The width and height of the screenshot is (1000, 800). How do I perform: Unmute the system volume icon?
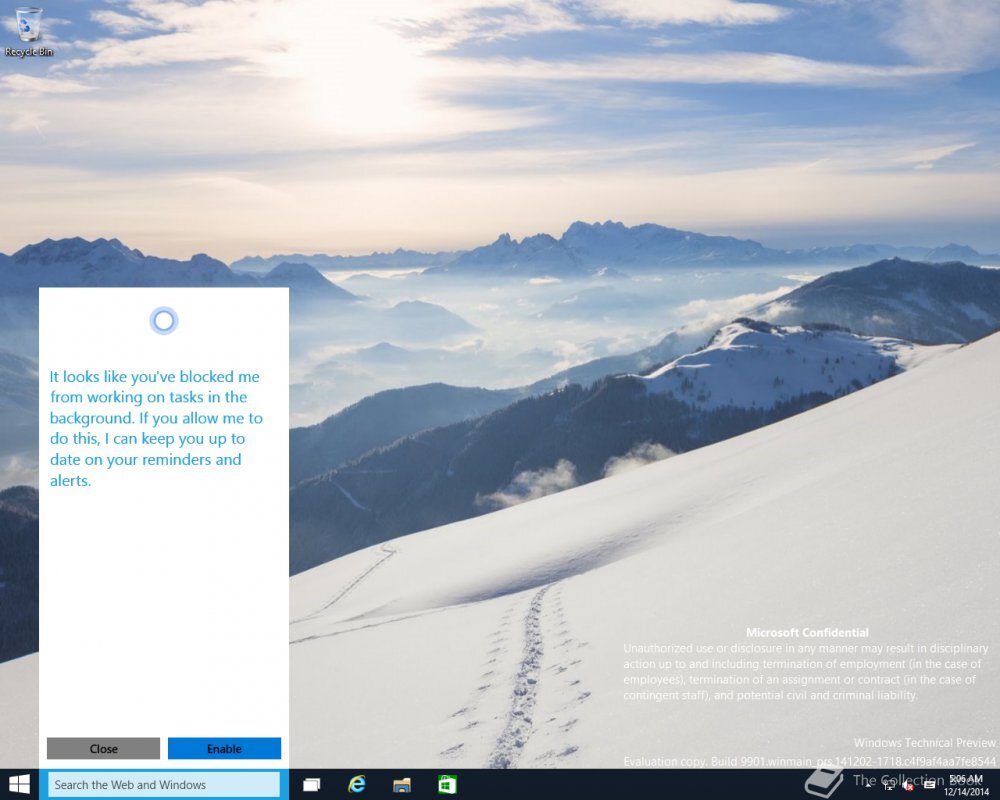pos(908,787)
